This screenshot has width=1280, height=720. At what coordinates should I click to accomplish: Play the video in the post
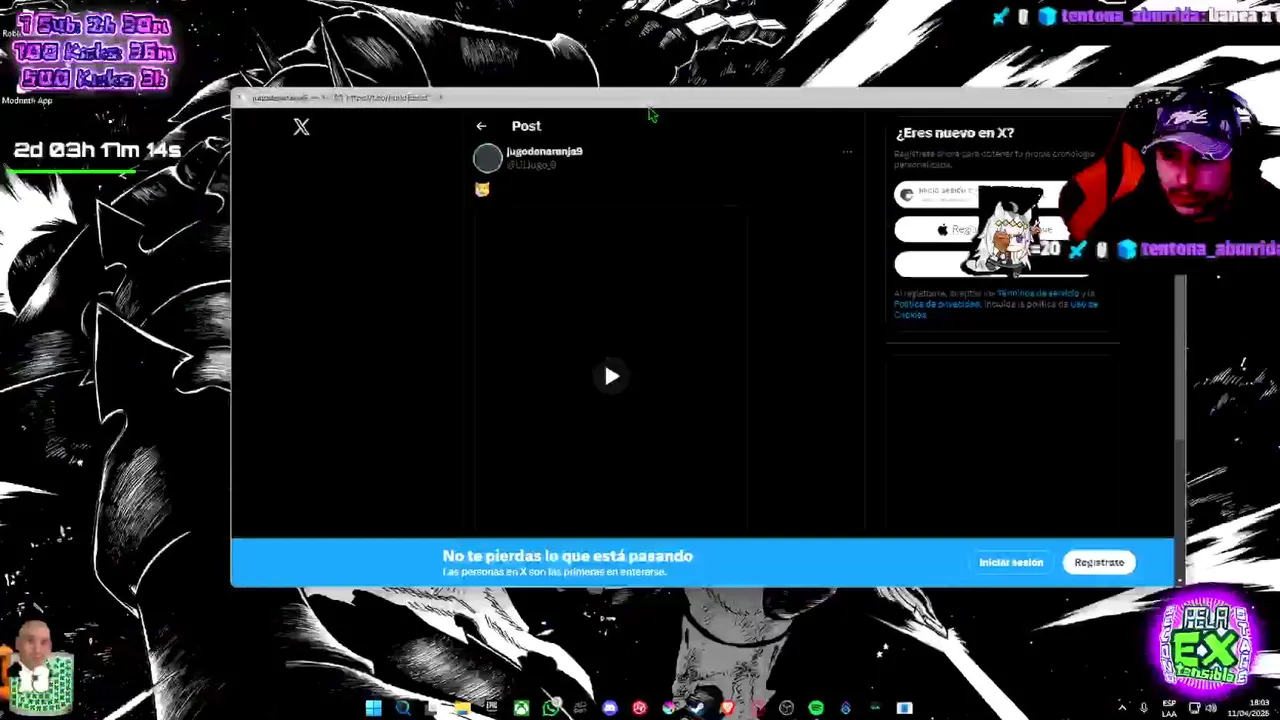point(611,376)
